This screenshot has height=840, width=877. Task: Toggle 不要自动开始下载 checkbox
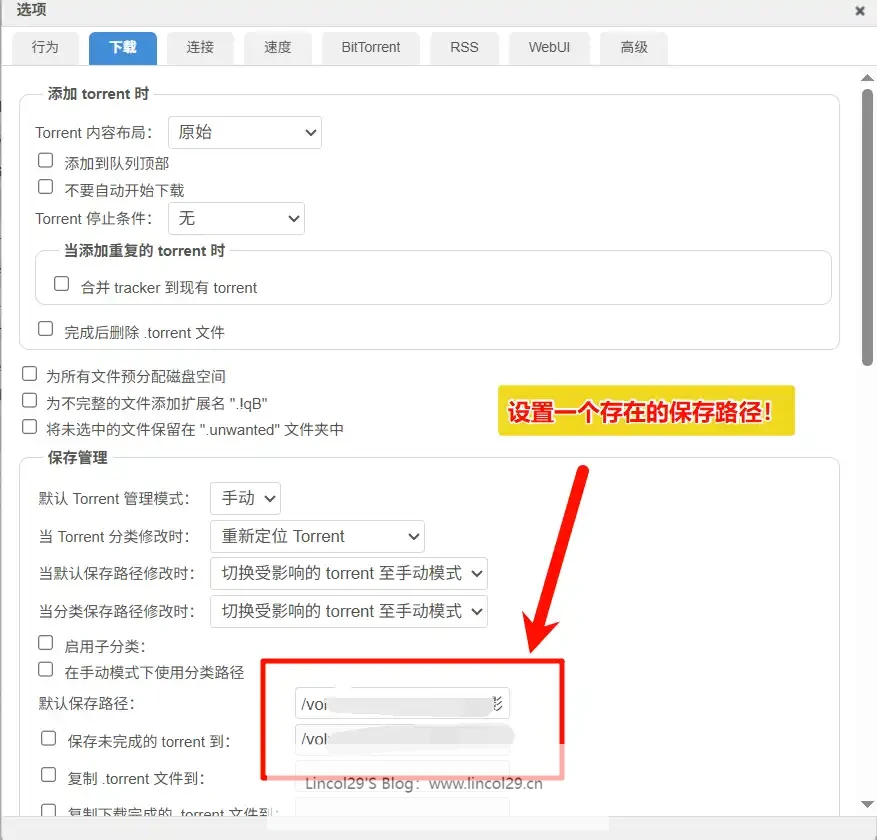[x=45, y=187]
